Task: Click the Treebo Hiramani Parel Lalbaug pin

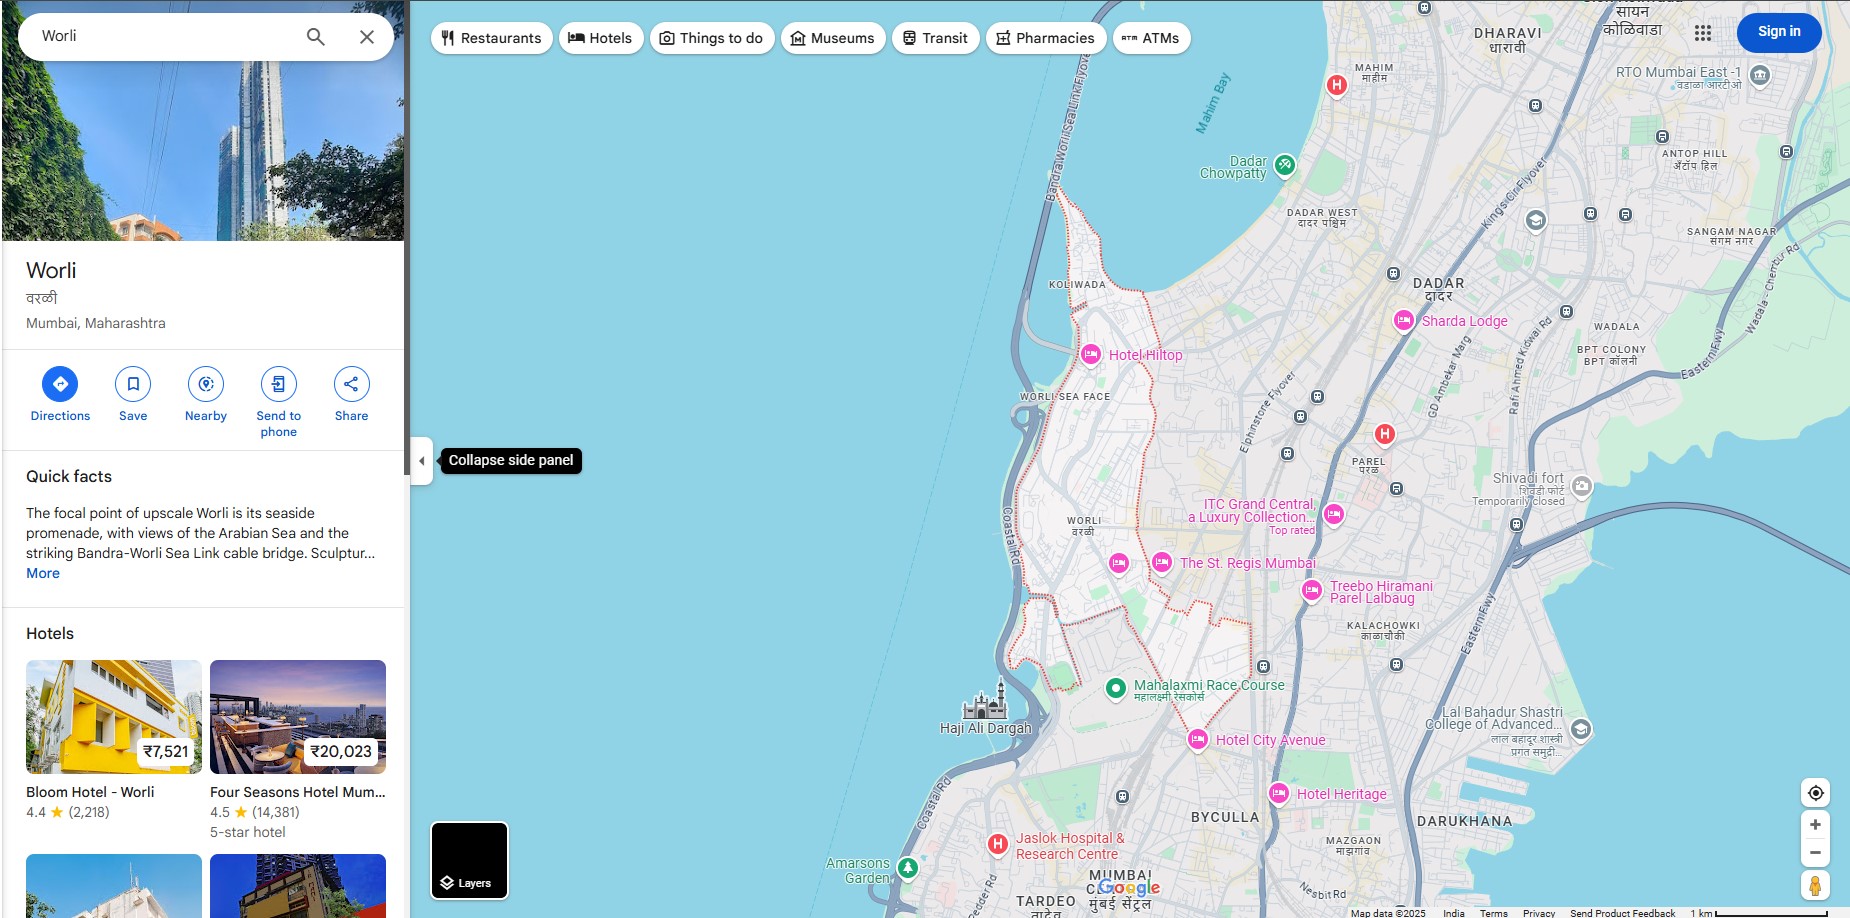Action: click(x=1312, y=591)
